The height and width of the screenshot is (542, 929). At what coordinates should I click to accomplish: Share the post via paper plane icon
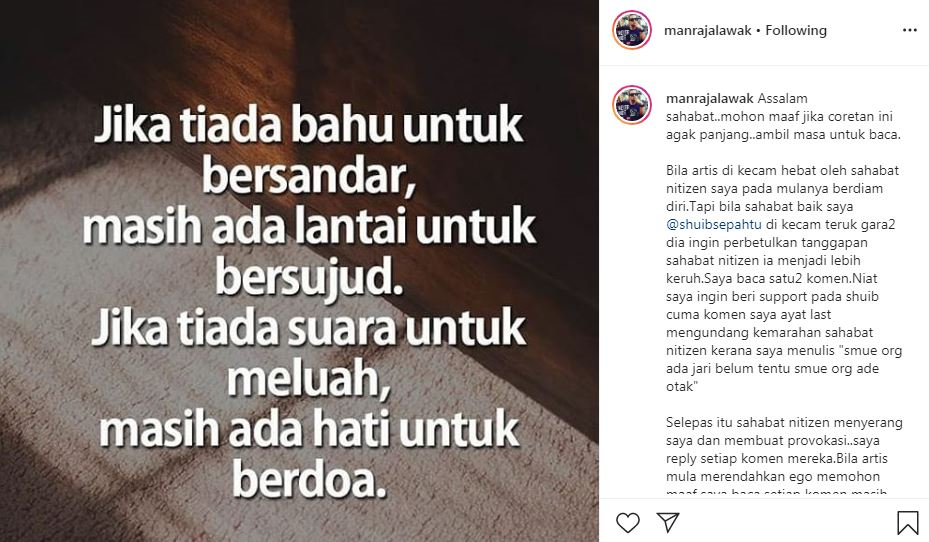pos(668,522)
